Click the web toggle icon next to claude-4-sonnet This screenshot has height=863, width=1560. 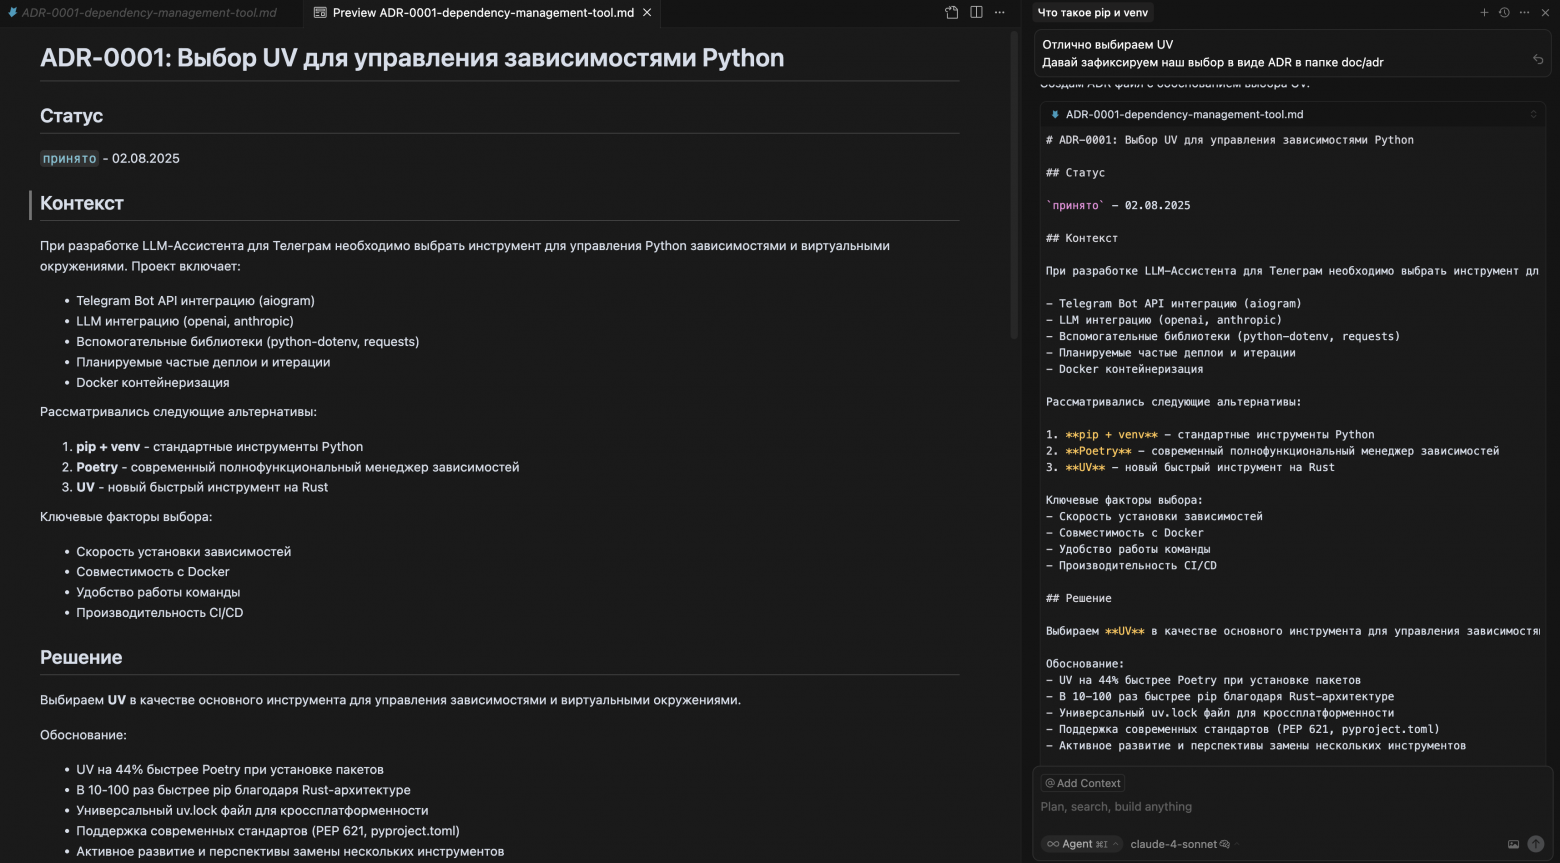click(1225, 843)
